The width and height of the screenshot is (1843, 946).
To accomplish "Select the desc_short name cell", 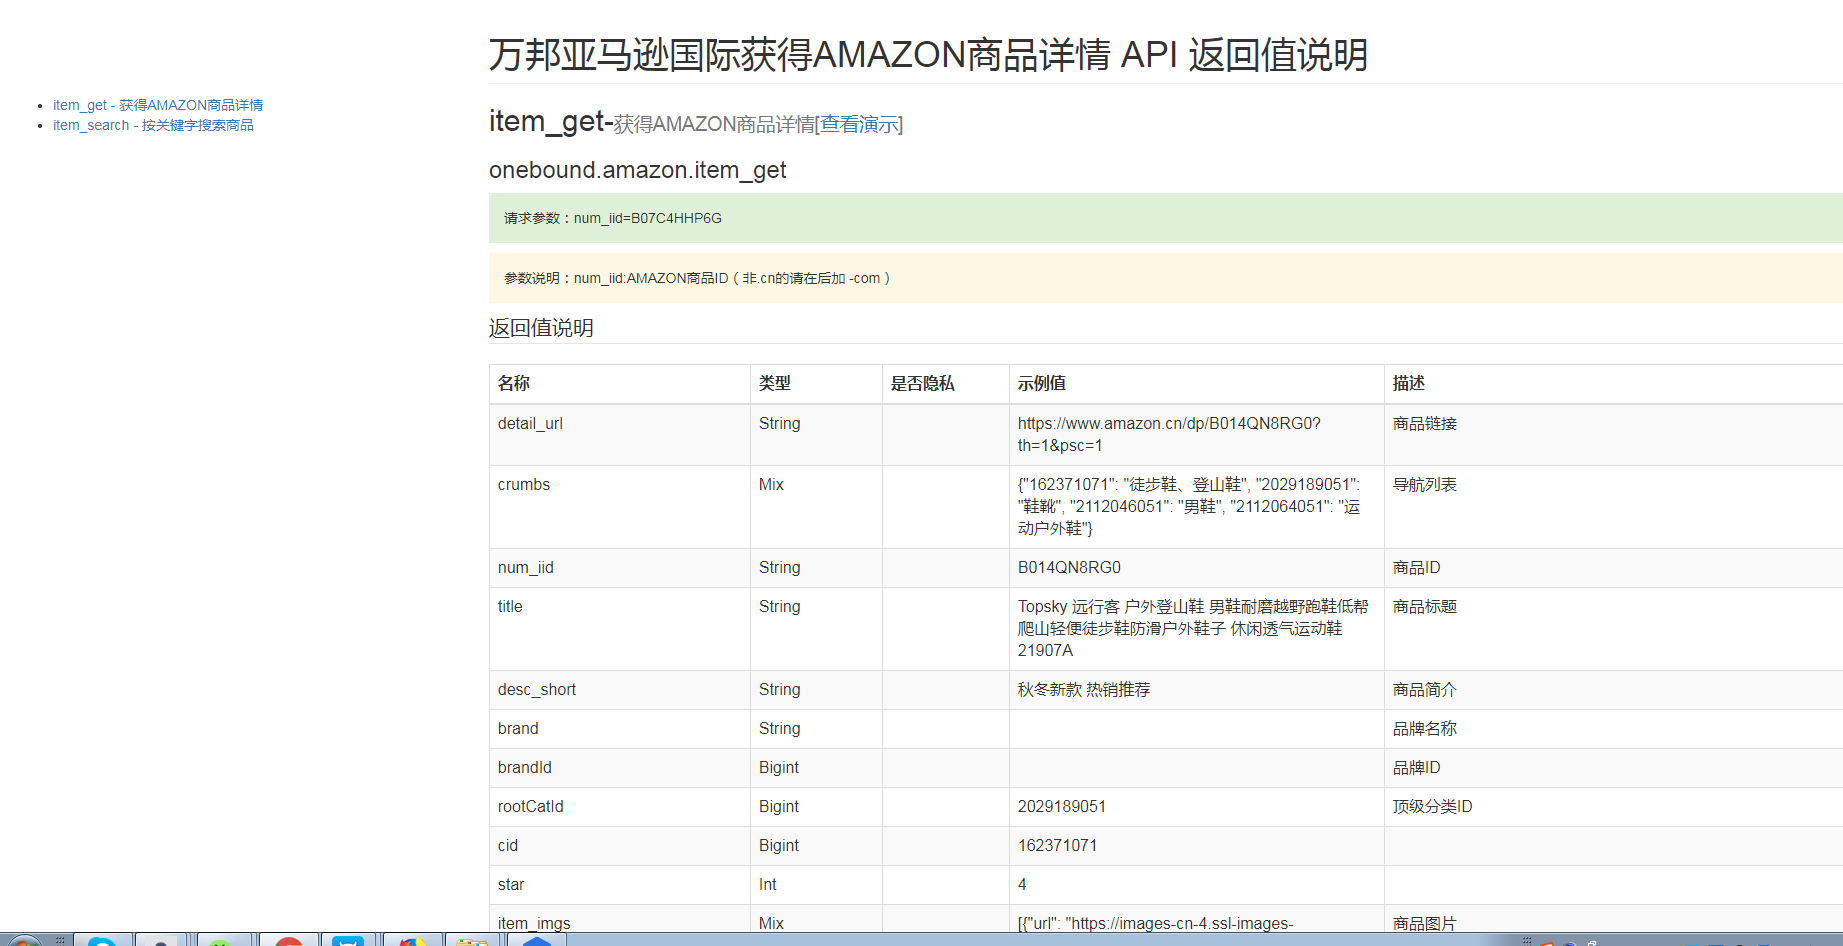I will coord(619,690).
